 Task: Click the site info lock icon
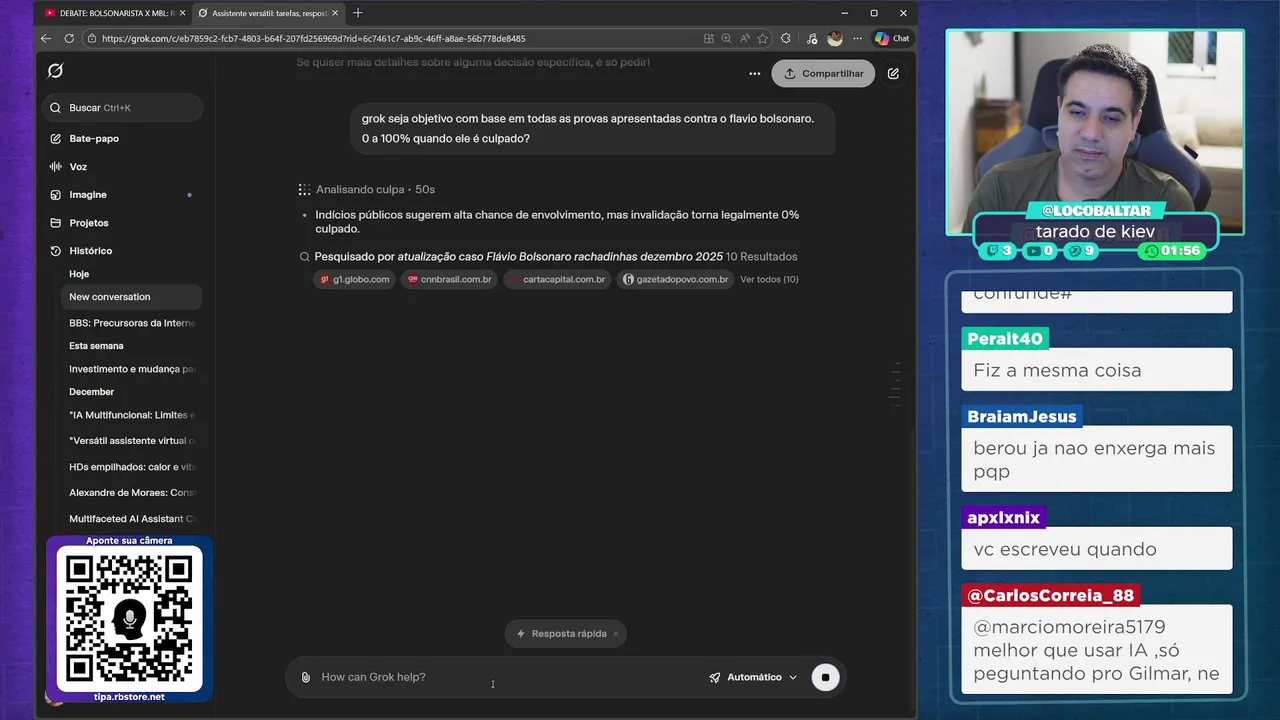click(x=92, y=39)
